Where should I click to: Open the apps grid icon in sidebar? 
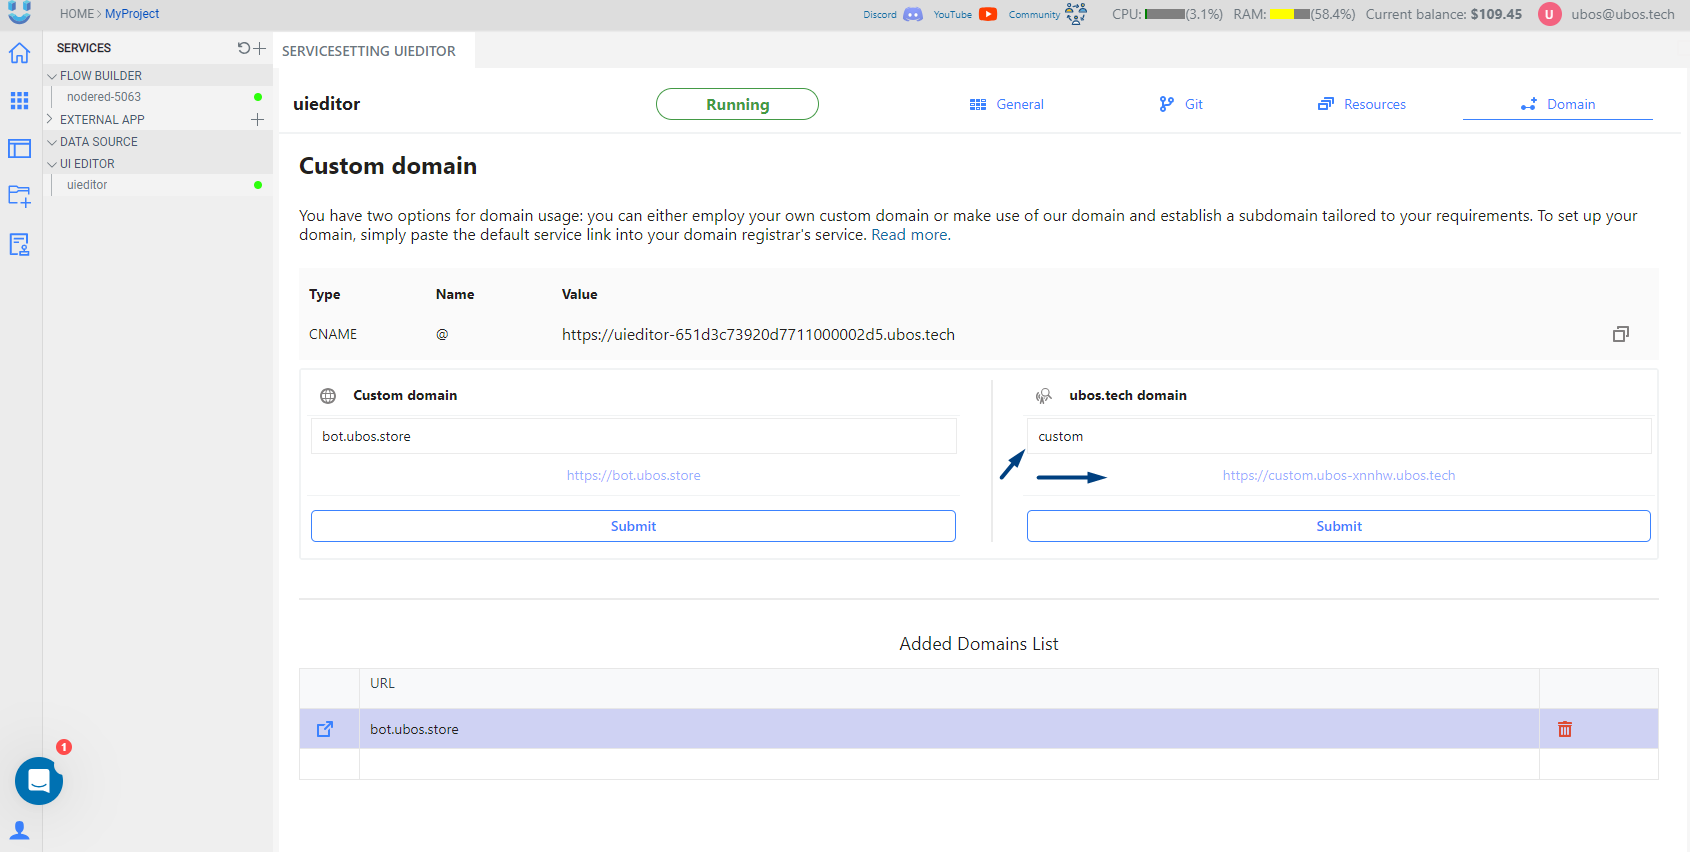click(19, 100)
